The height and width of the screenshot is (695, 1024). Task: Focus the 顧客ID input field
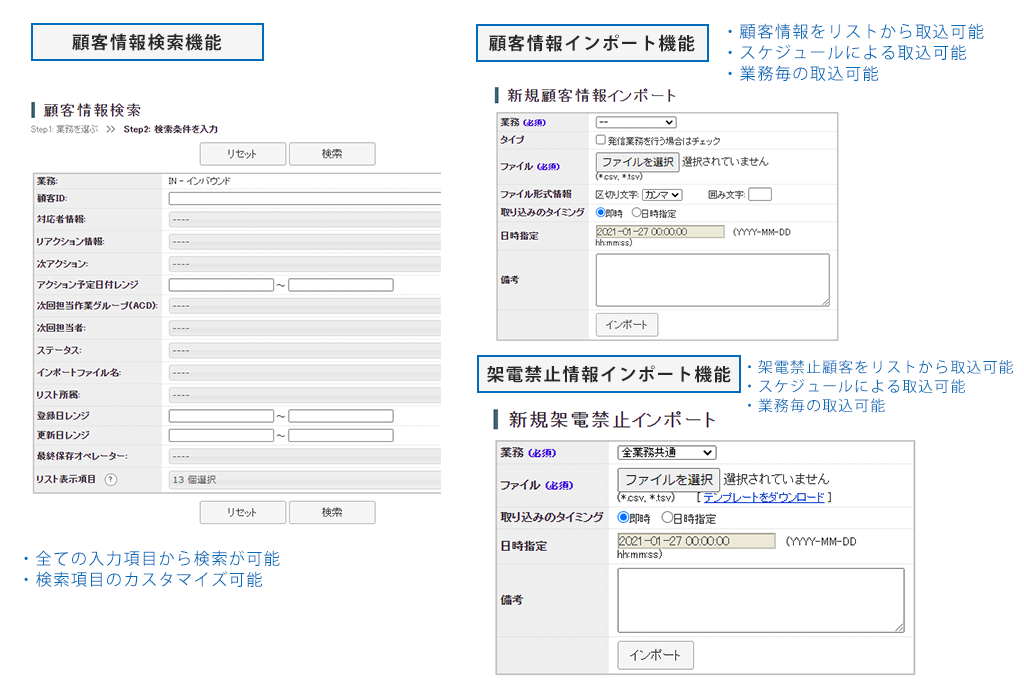coord(304,199)
